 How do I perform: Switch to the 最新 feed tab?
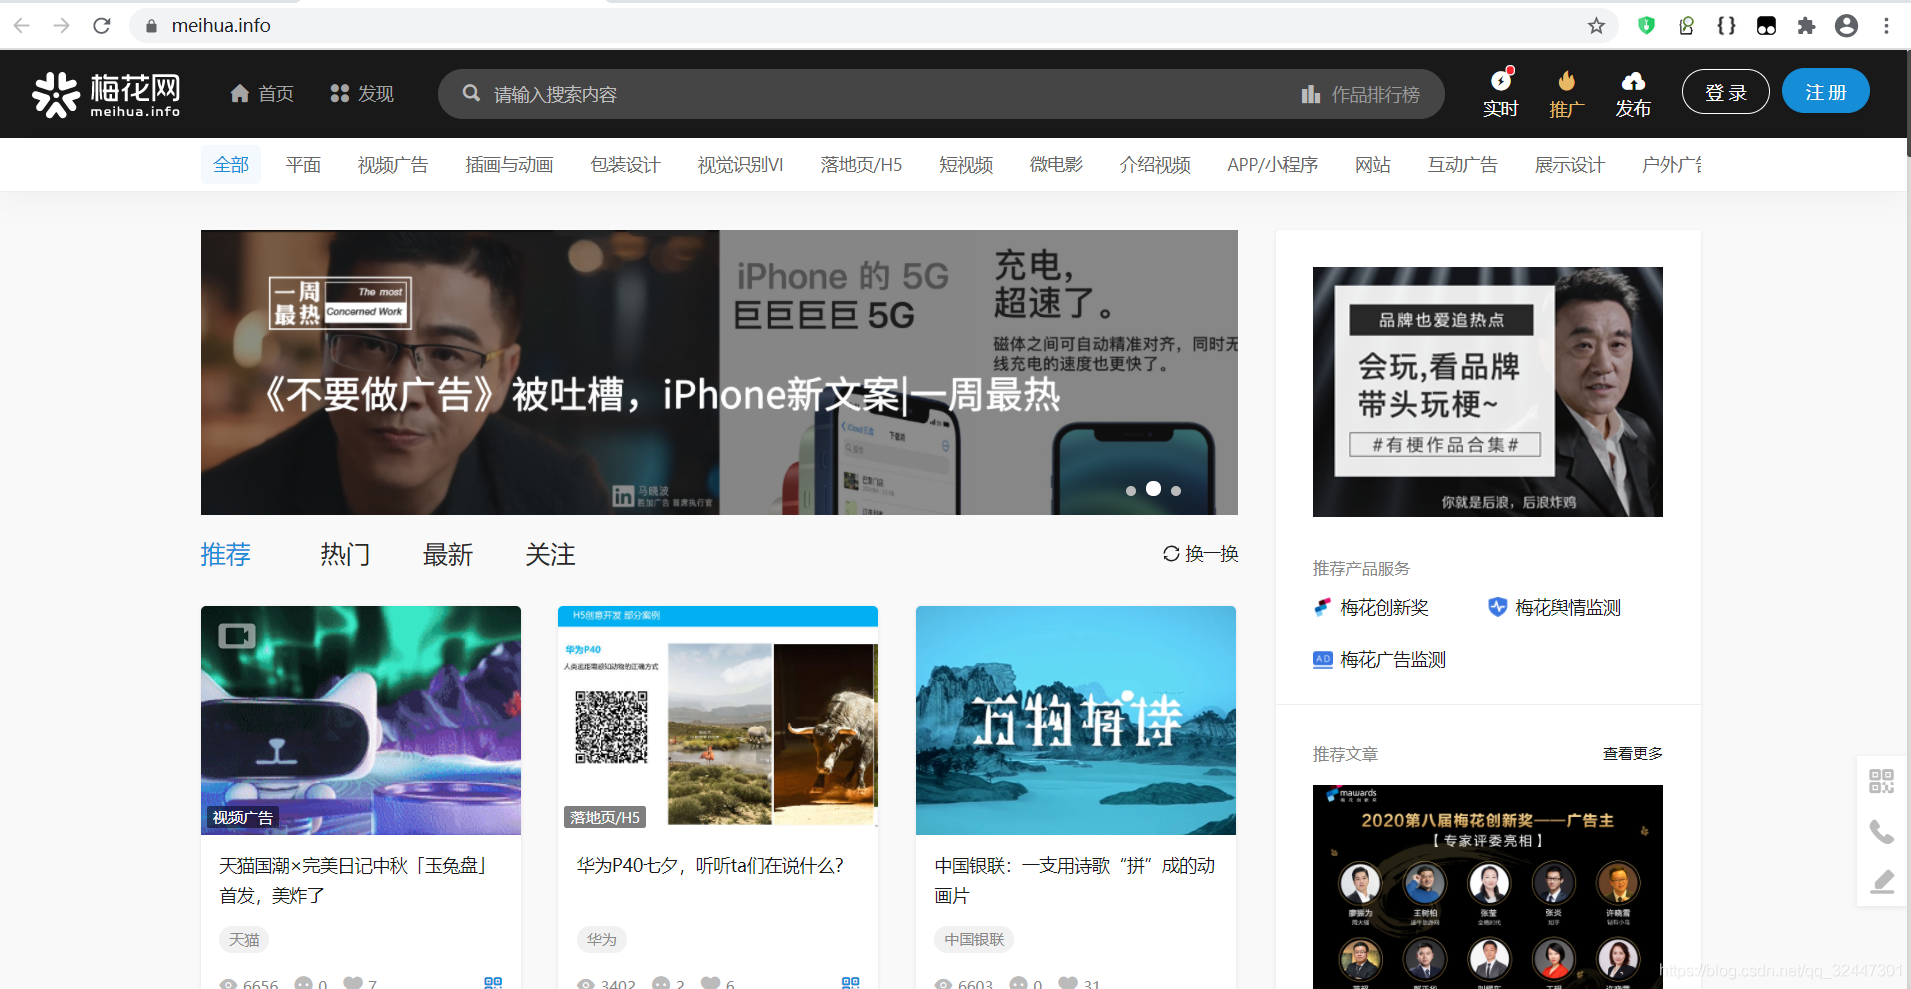448,555
